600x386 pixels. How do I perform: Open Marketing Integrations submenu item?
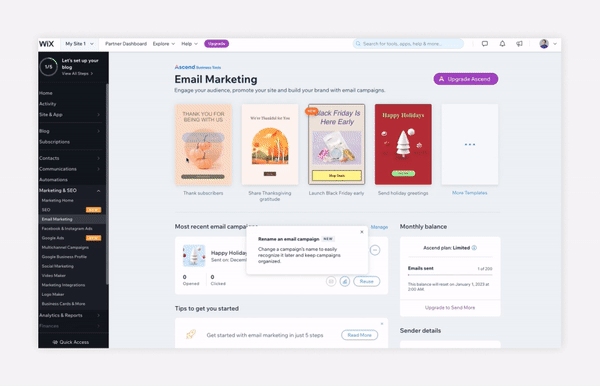[x=63, y=285]
